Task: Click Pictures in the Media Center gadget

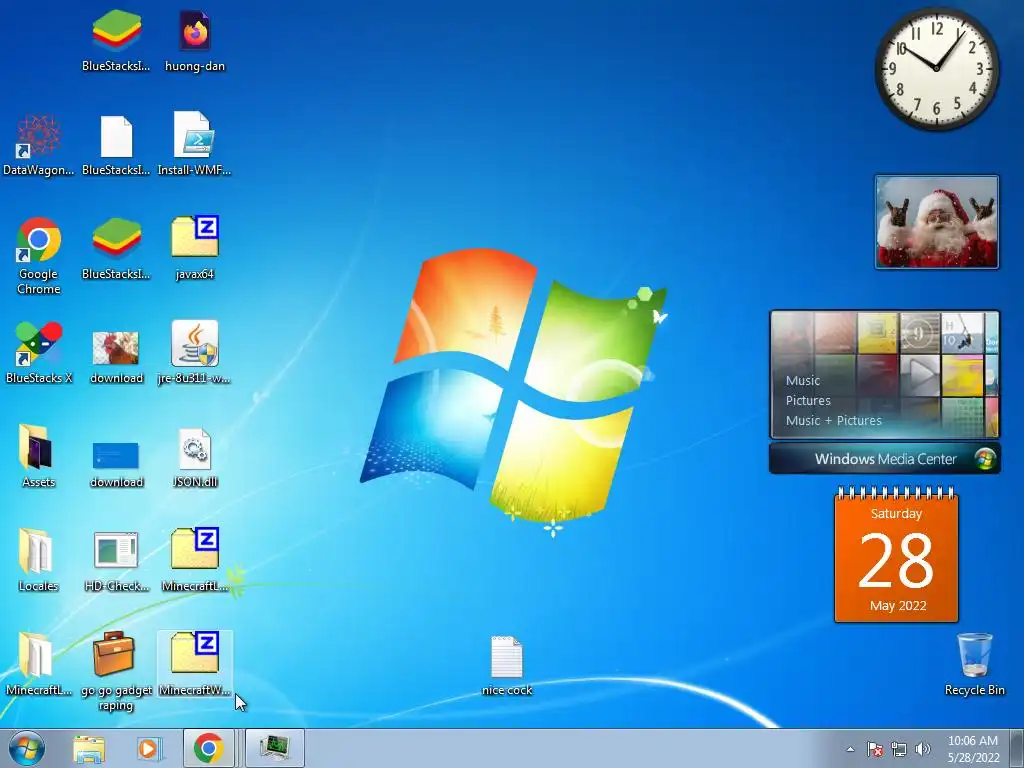Action: click(x=808, y=400)
